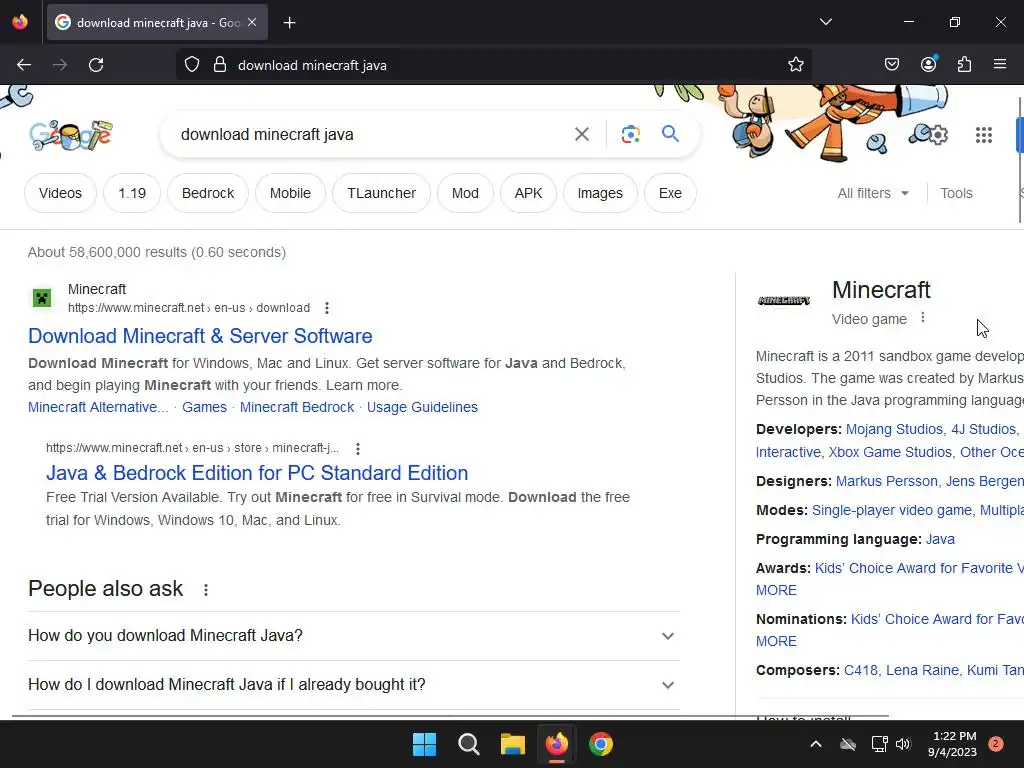The height and width of the screenshot is (768, 1024).
Task: Open options for Java & Bedrock result
Action: (357, 449)
